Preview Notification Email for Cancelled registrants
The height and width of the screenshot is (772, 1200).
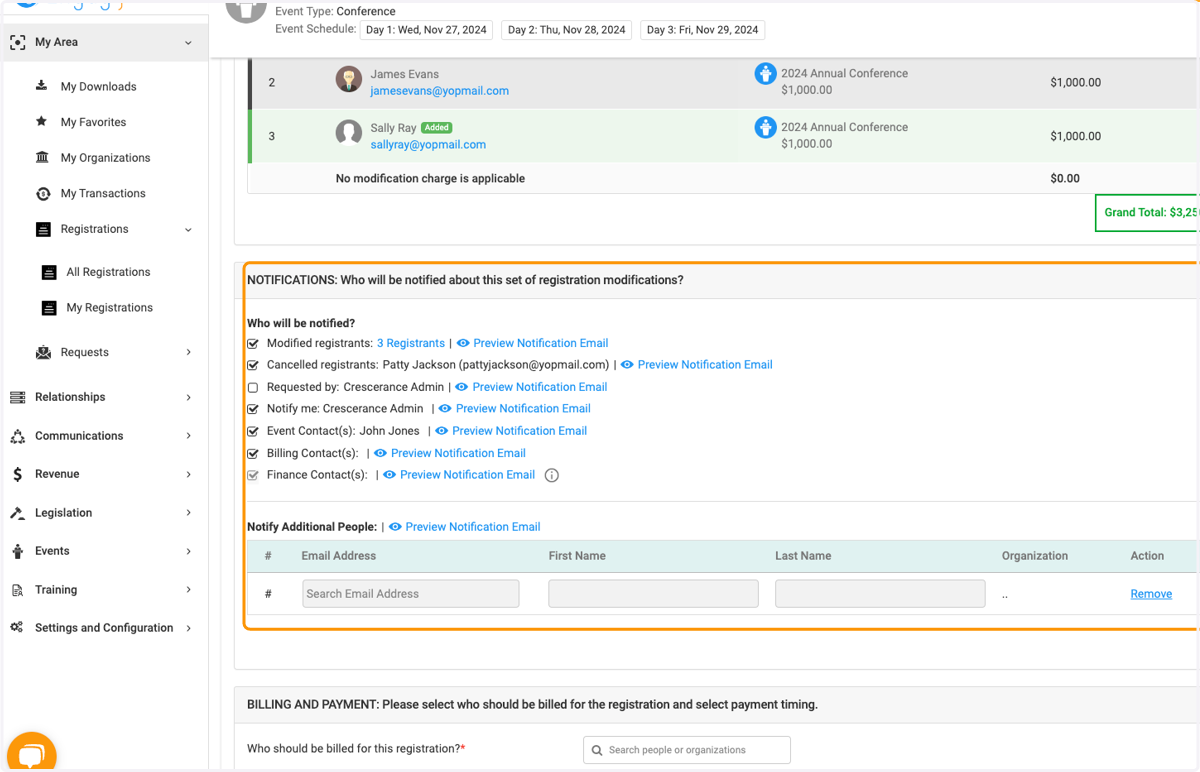pos(705,365)
